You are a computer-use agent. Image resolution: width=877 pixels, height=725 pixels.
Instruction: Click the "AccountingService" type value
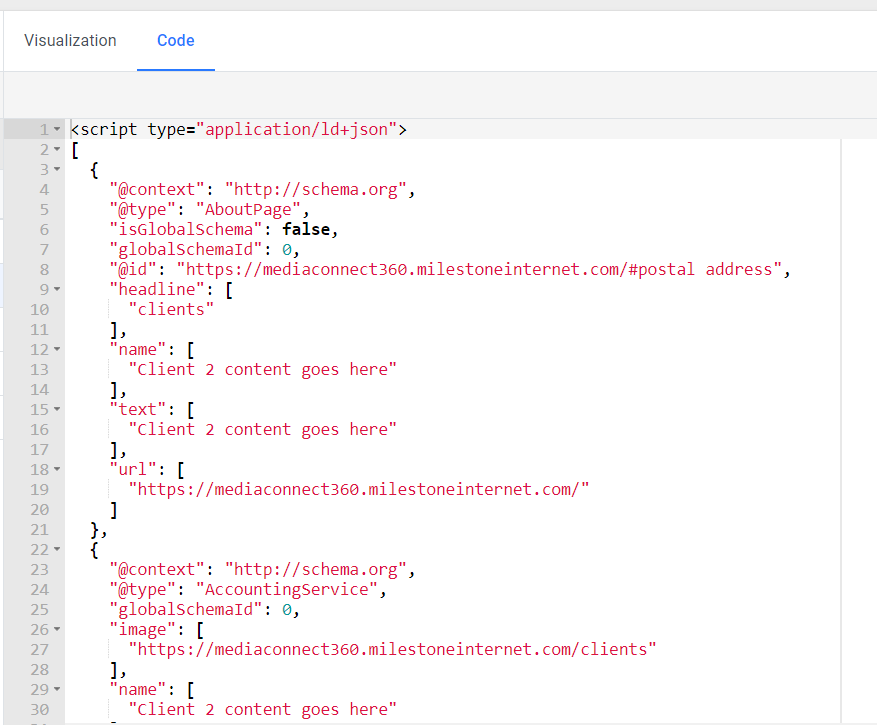tap(287, 590)
